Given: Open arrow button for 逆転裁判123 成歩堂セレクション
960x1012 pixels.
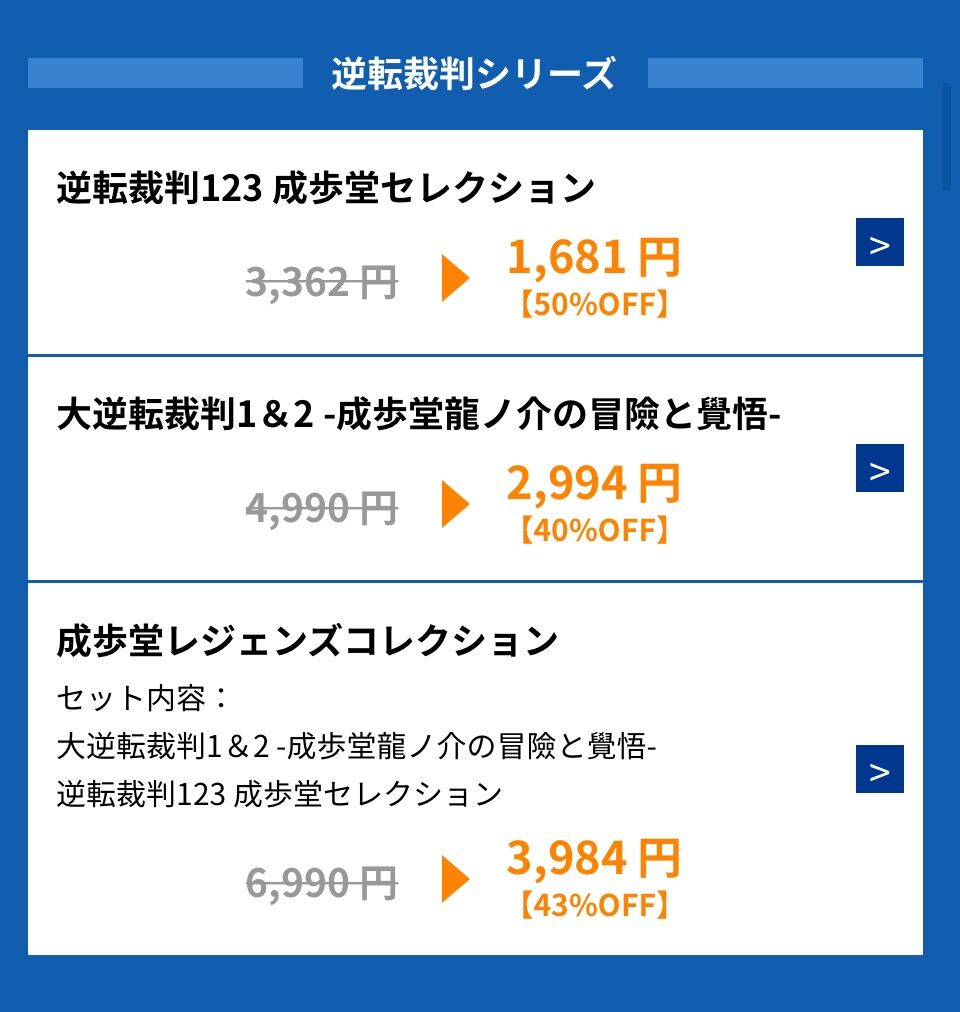Looking at the screenshot, I should 879,242.
